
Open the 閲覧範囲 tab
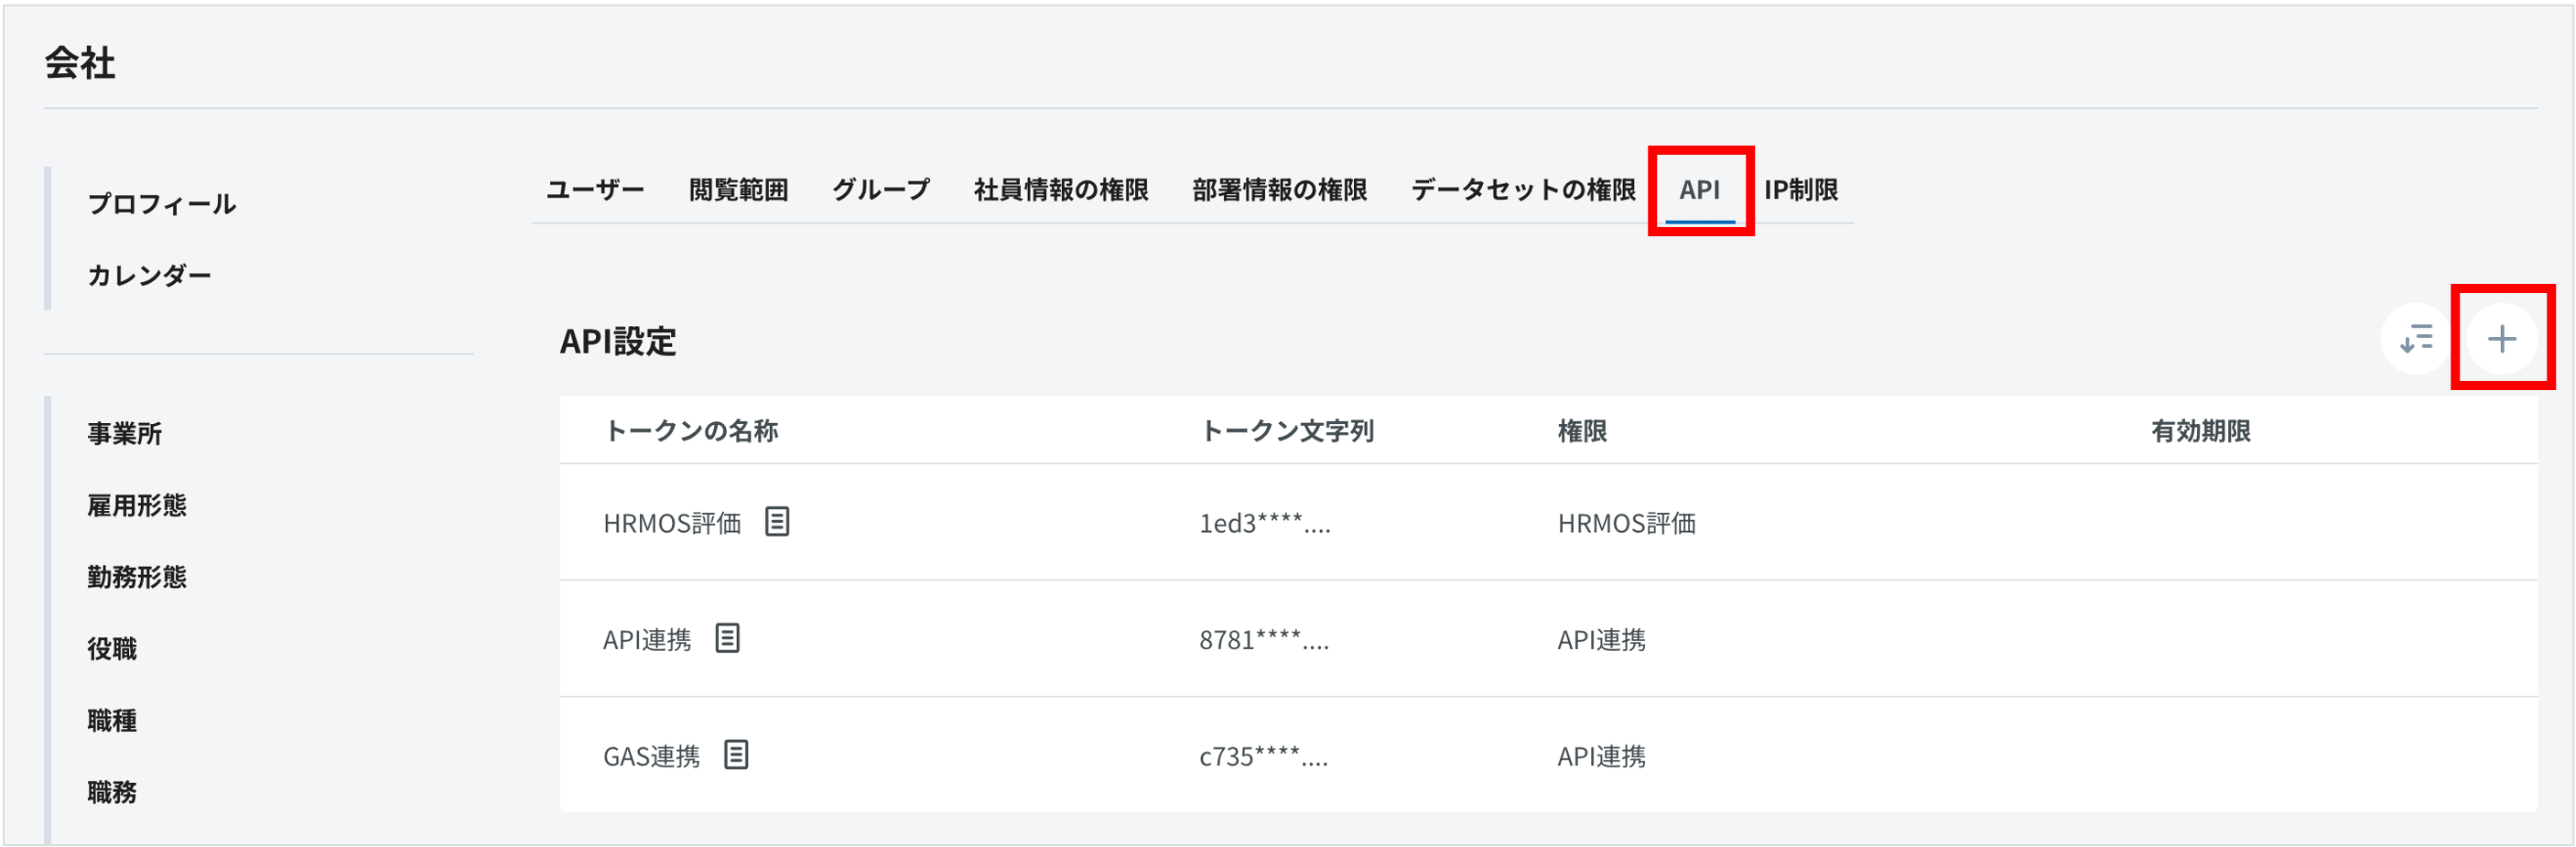[x=738, y=190]
